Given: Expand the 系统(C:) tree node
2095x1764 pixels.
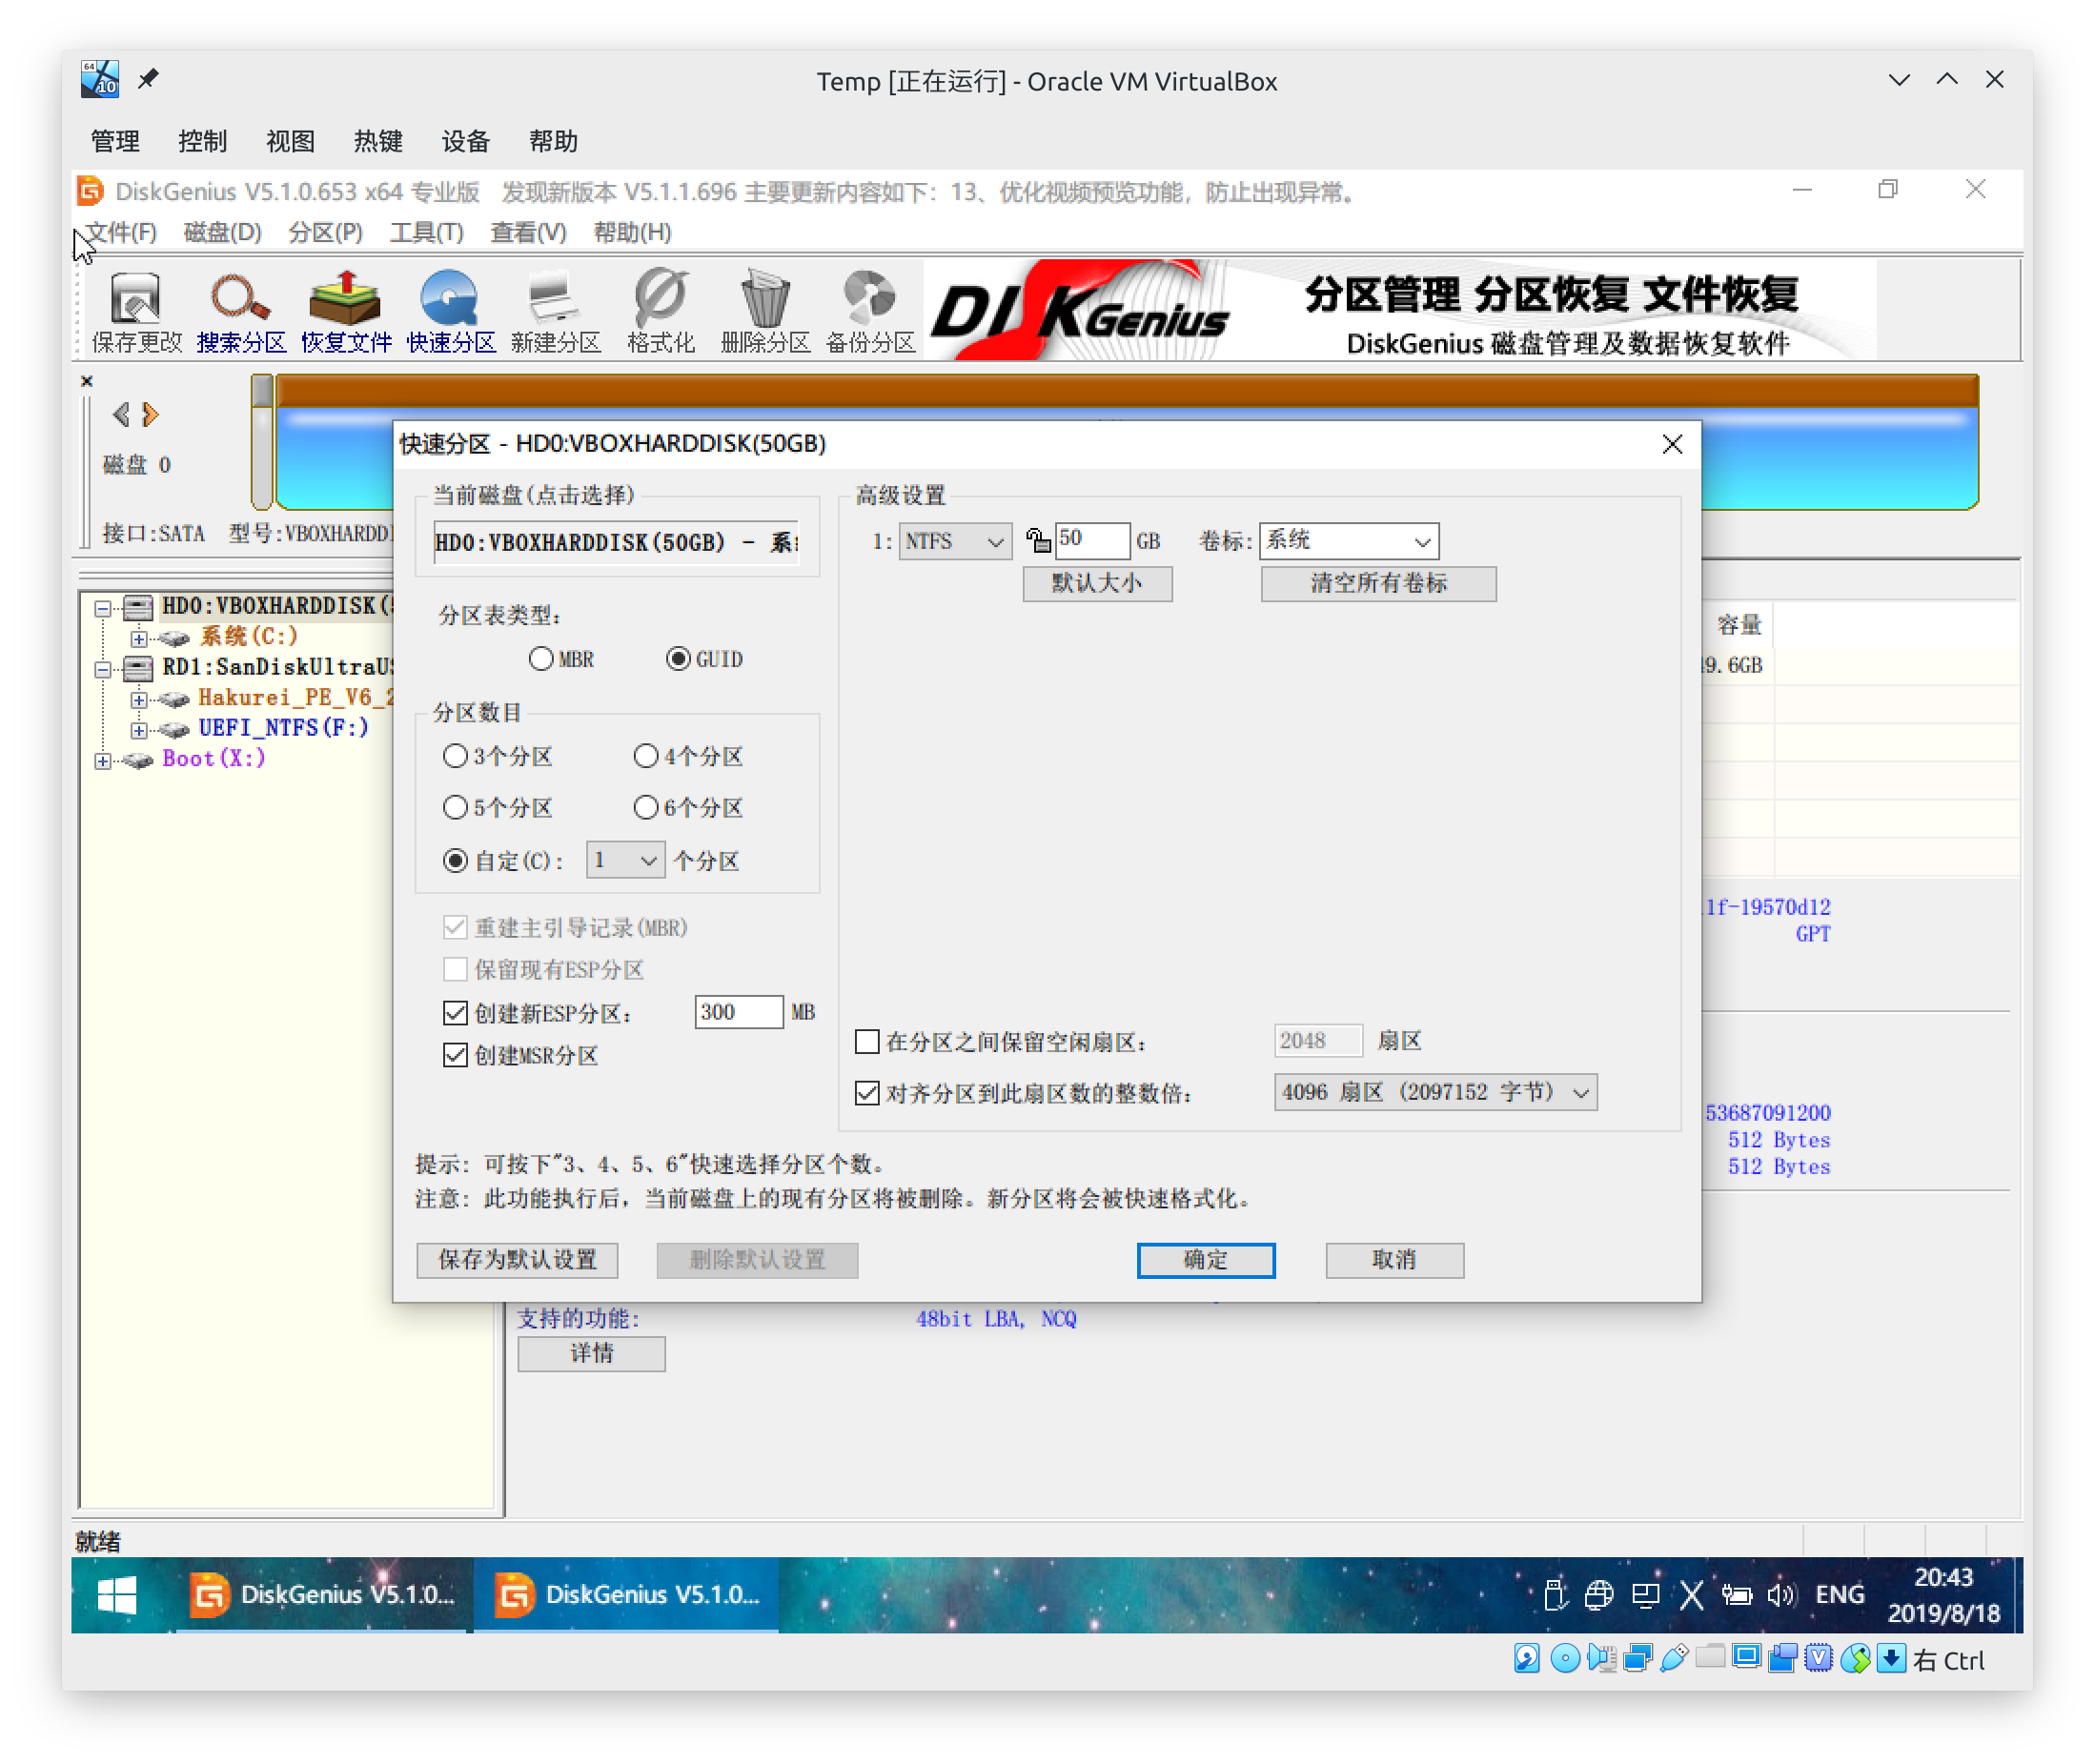Looking at the screenshot, I should click(138, 638).
